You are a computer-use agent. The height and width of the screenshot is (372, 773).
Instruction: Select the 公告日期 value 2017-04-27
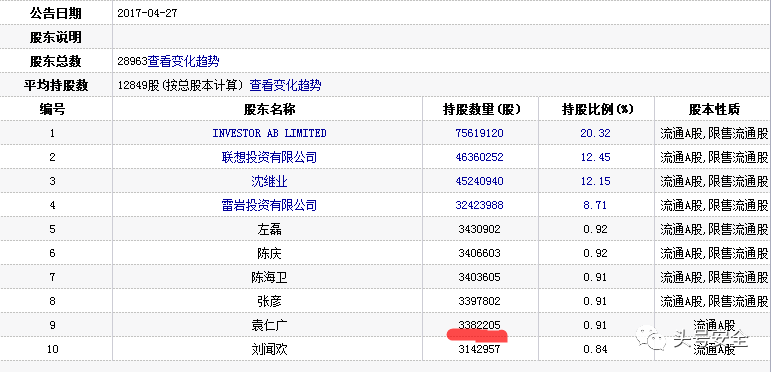coord(147,13)
